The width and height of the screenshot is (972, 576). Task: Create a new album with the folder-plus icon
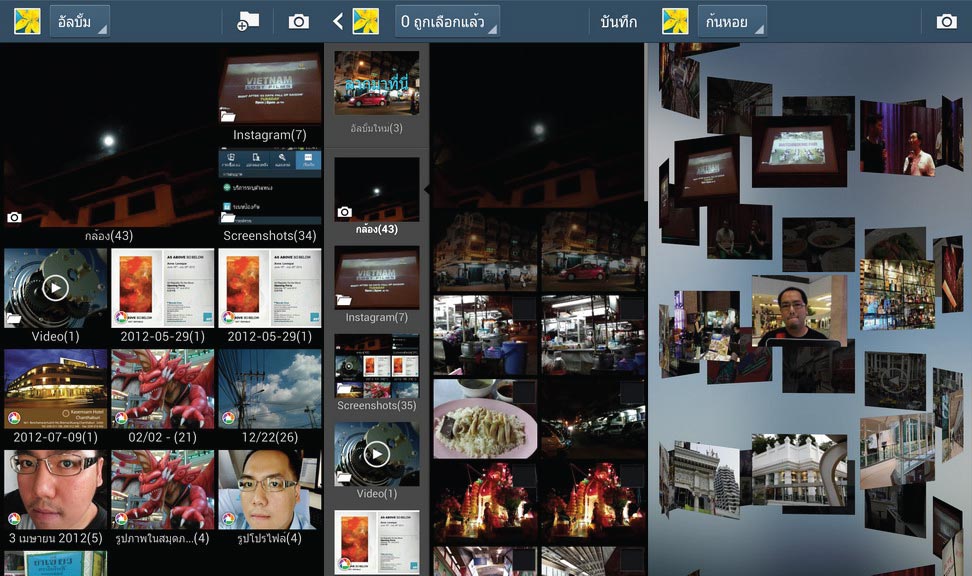[248, 22]
